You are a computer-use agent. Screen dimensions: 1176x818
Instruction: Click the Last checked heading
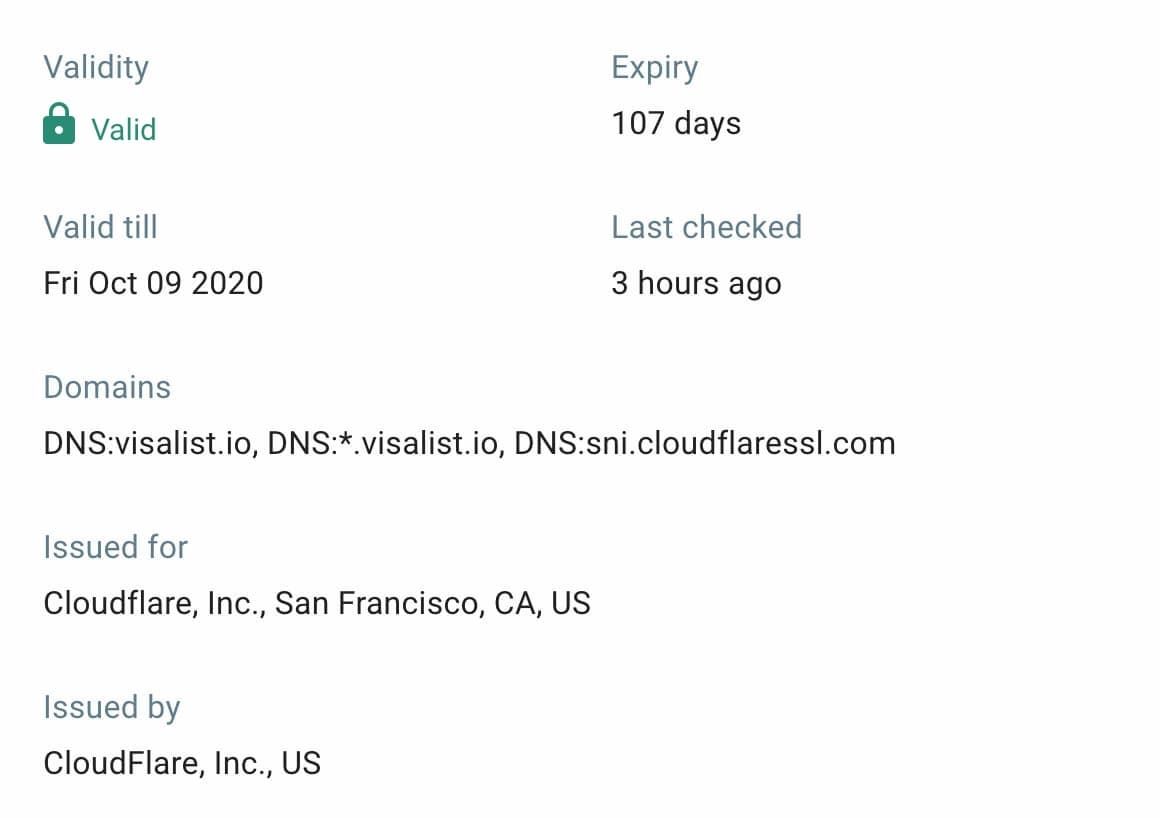[x=706, y=227]
